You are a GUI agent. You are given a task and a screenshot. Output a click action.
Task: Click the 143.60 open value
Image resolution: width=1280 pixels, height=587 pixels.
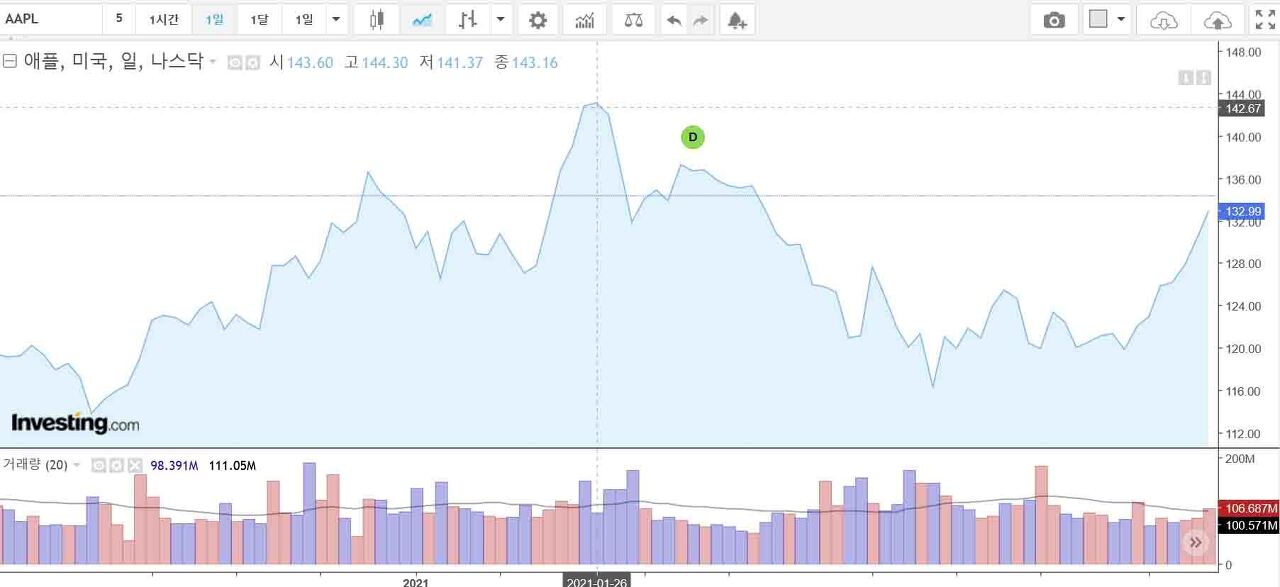click(310, 63)
